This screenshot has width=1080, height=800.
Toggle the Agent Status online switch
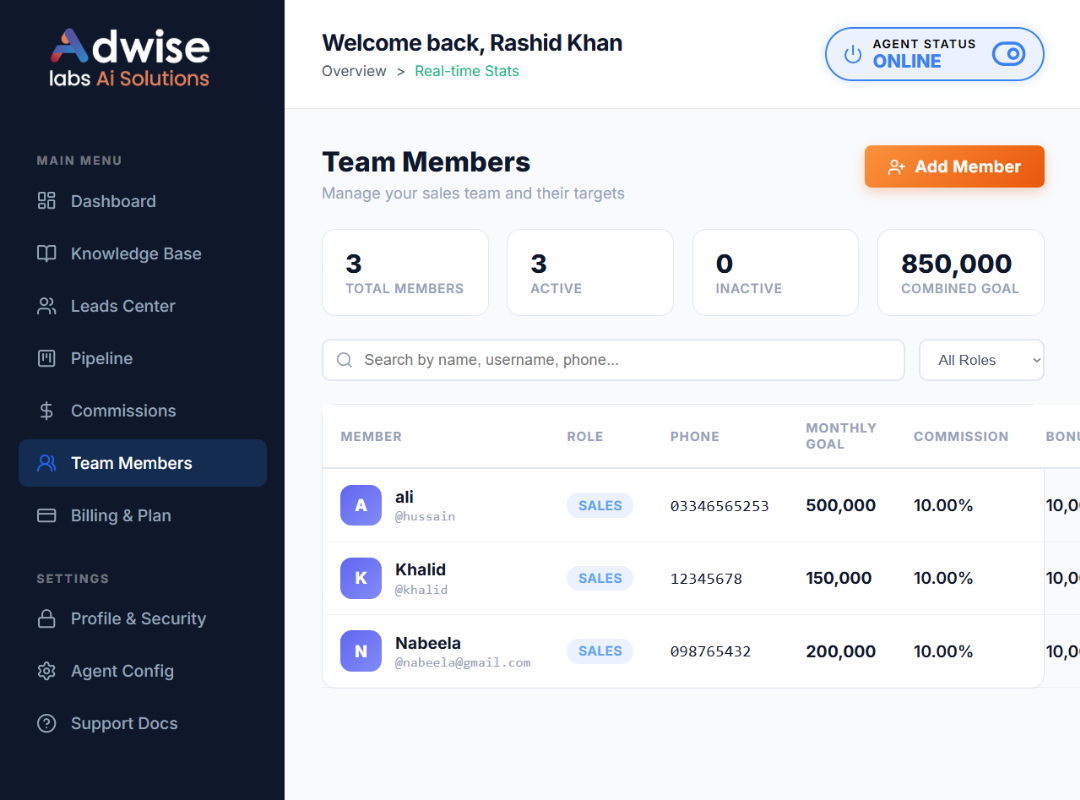click(x=1008, y=54)
